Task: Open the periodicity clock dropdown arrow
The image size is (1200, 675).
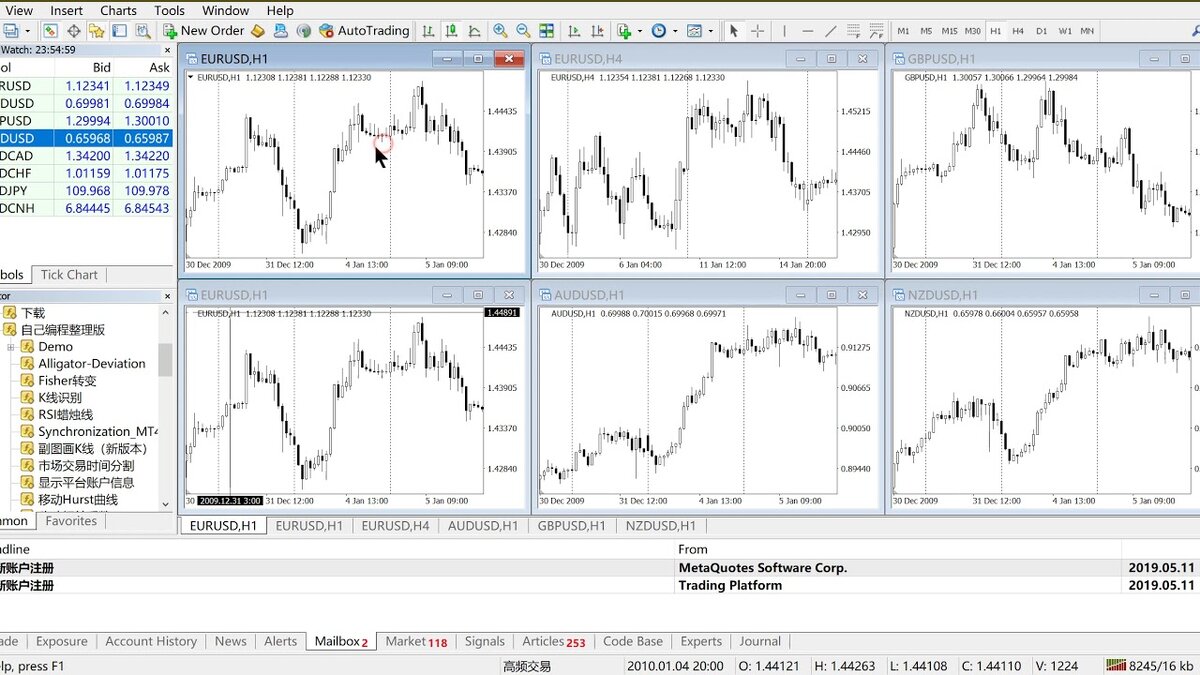Action: 676,31
